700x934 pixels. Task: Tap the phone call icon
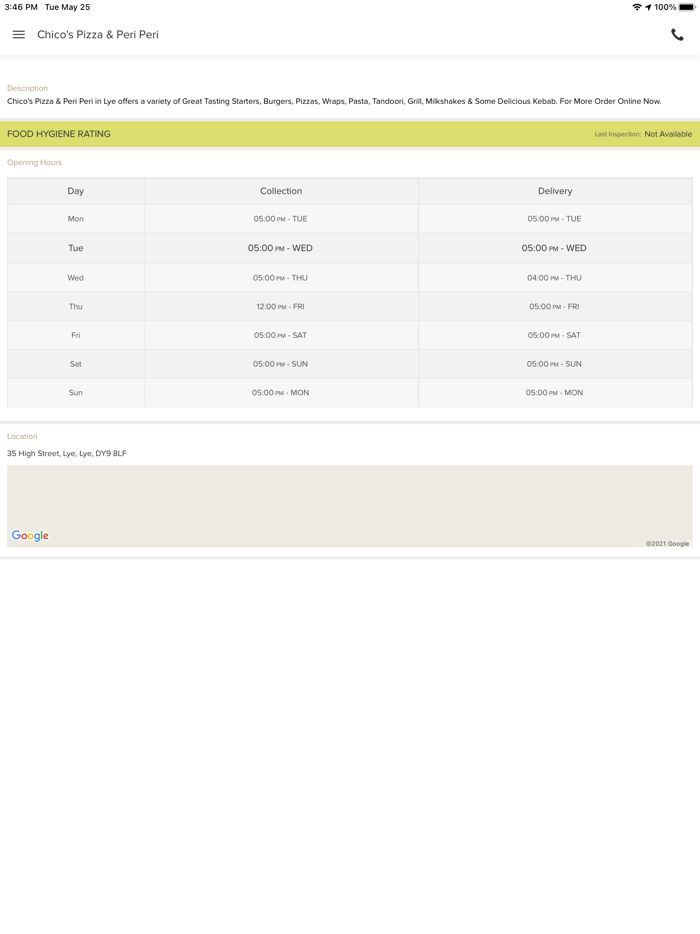click(x=677, y=35)
